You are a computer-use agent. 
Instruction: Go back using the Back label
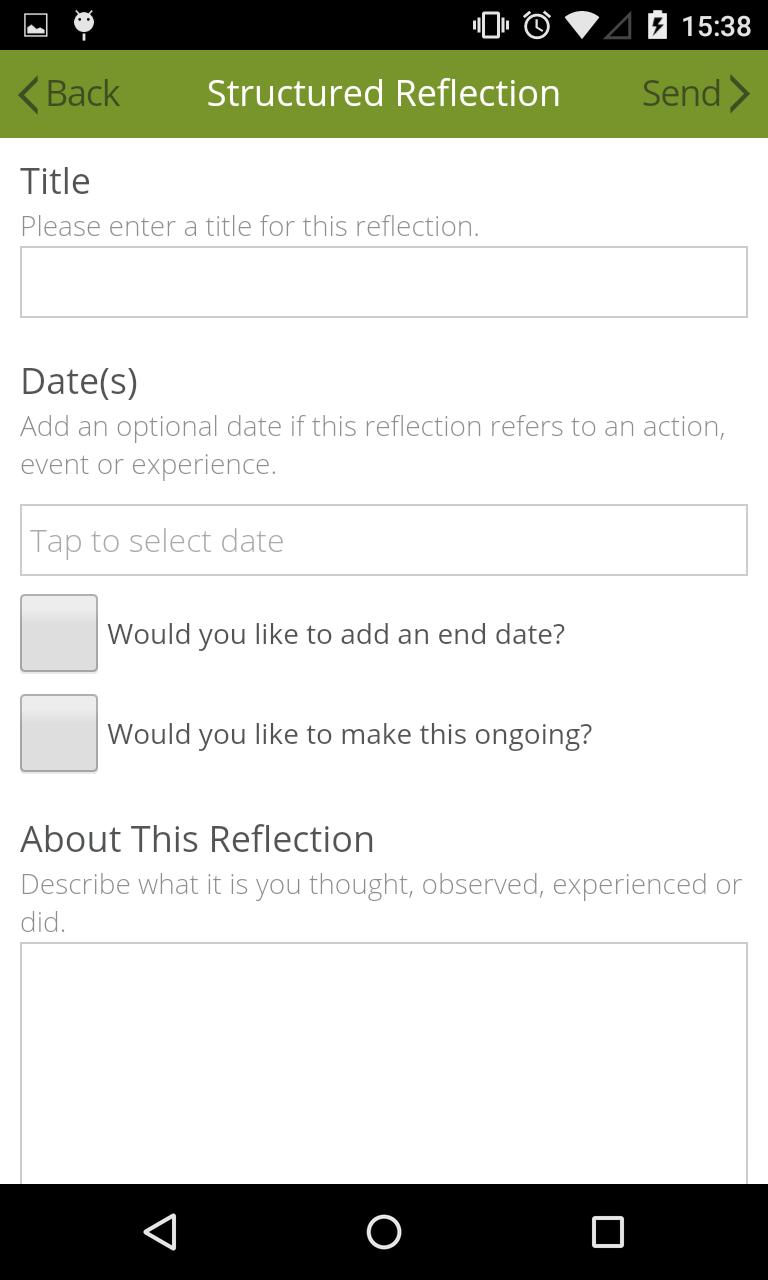[83, 94]
